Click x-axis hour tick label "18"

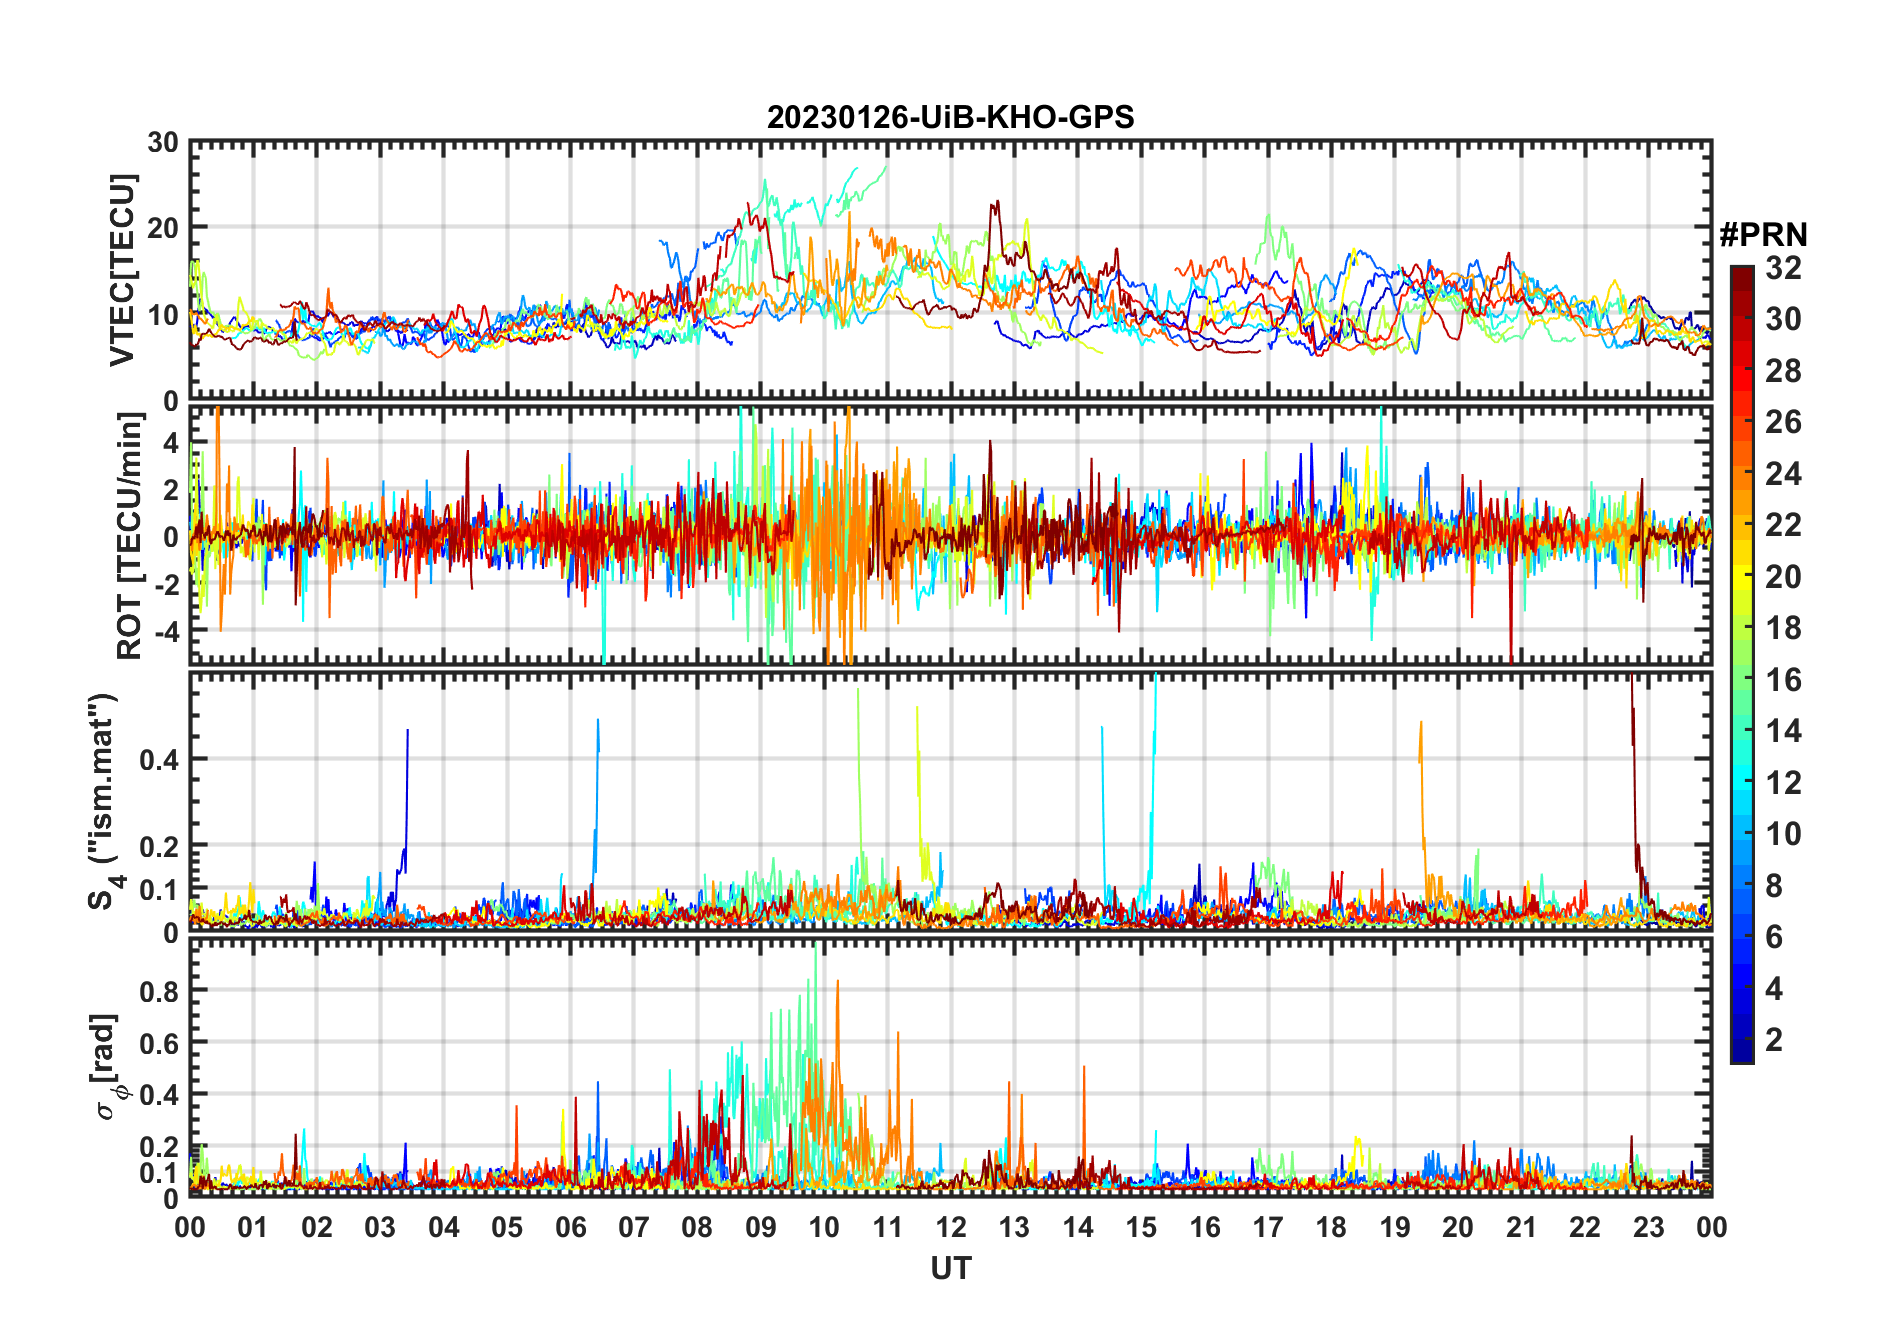pos(1331,1227)
